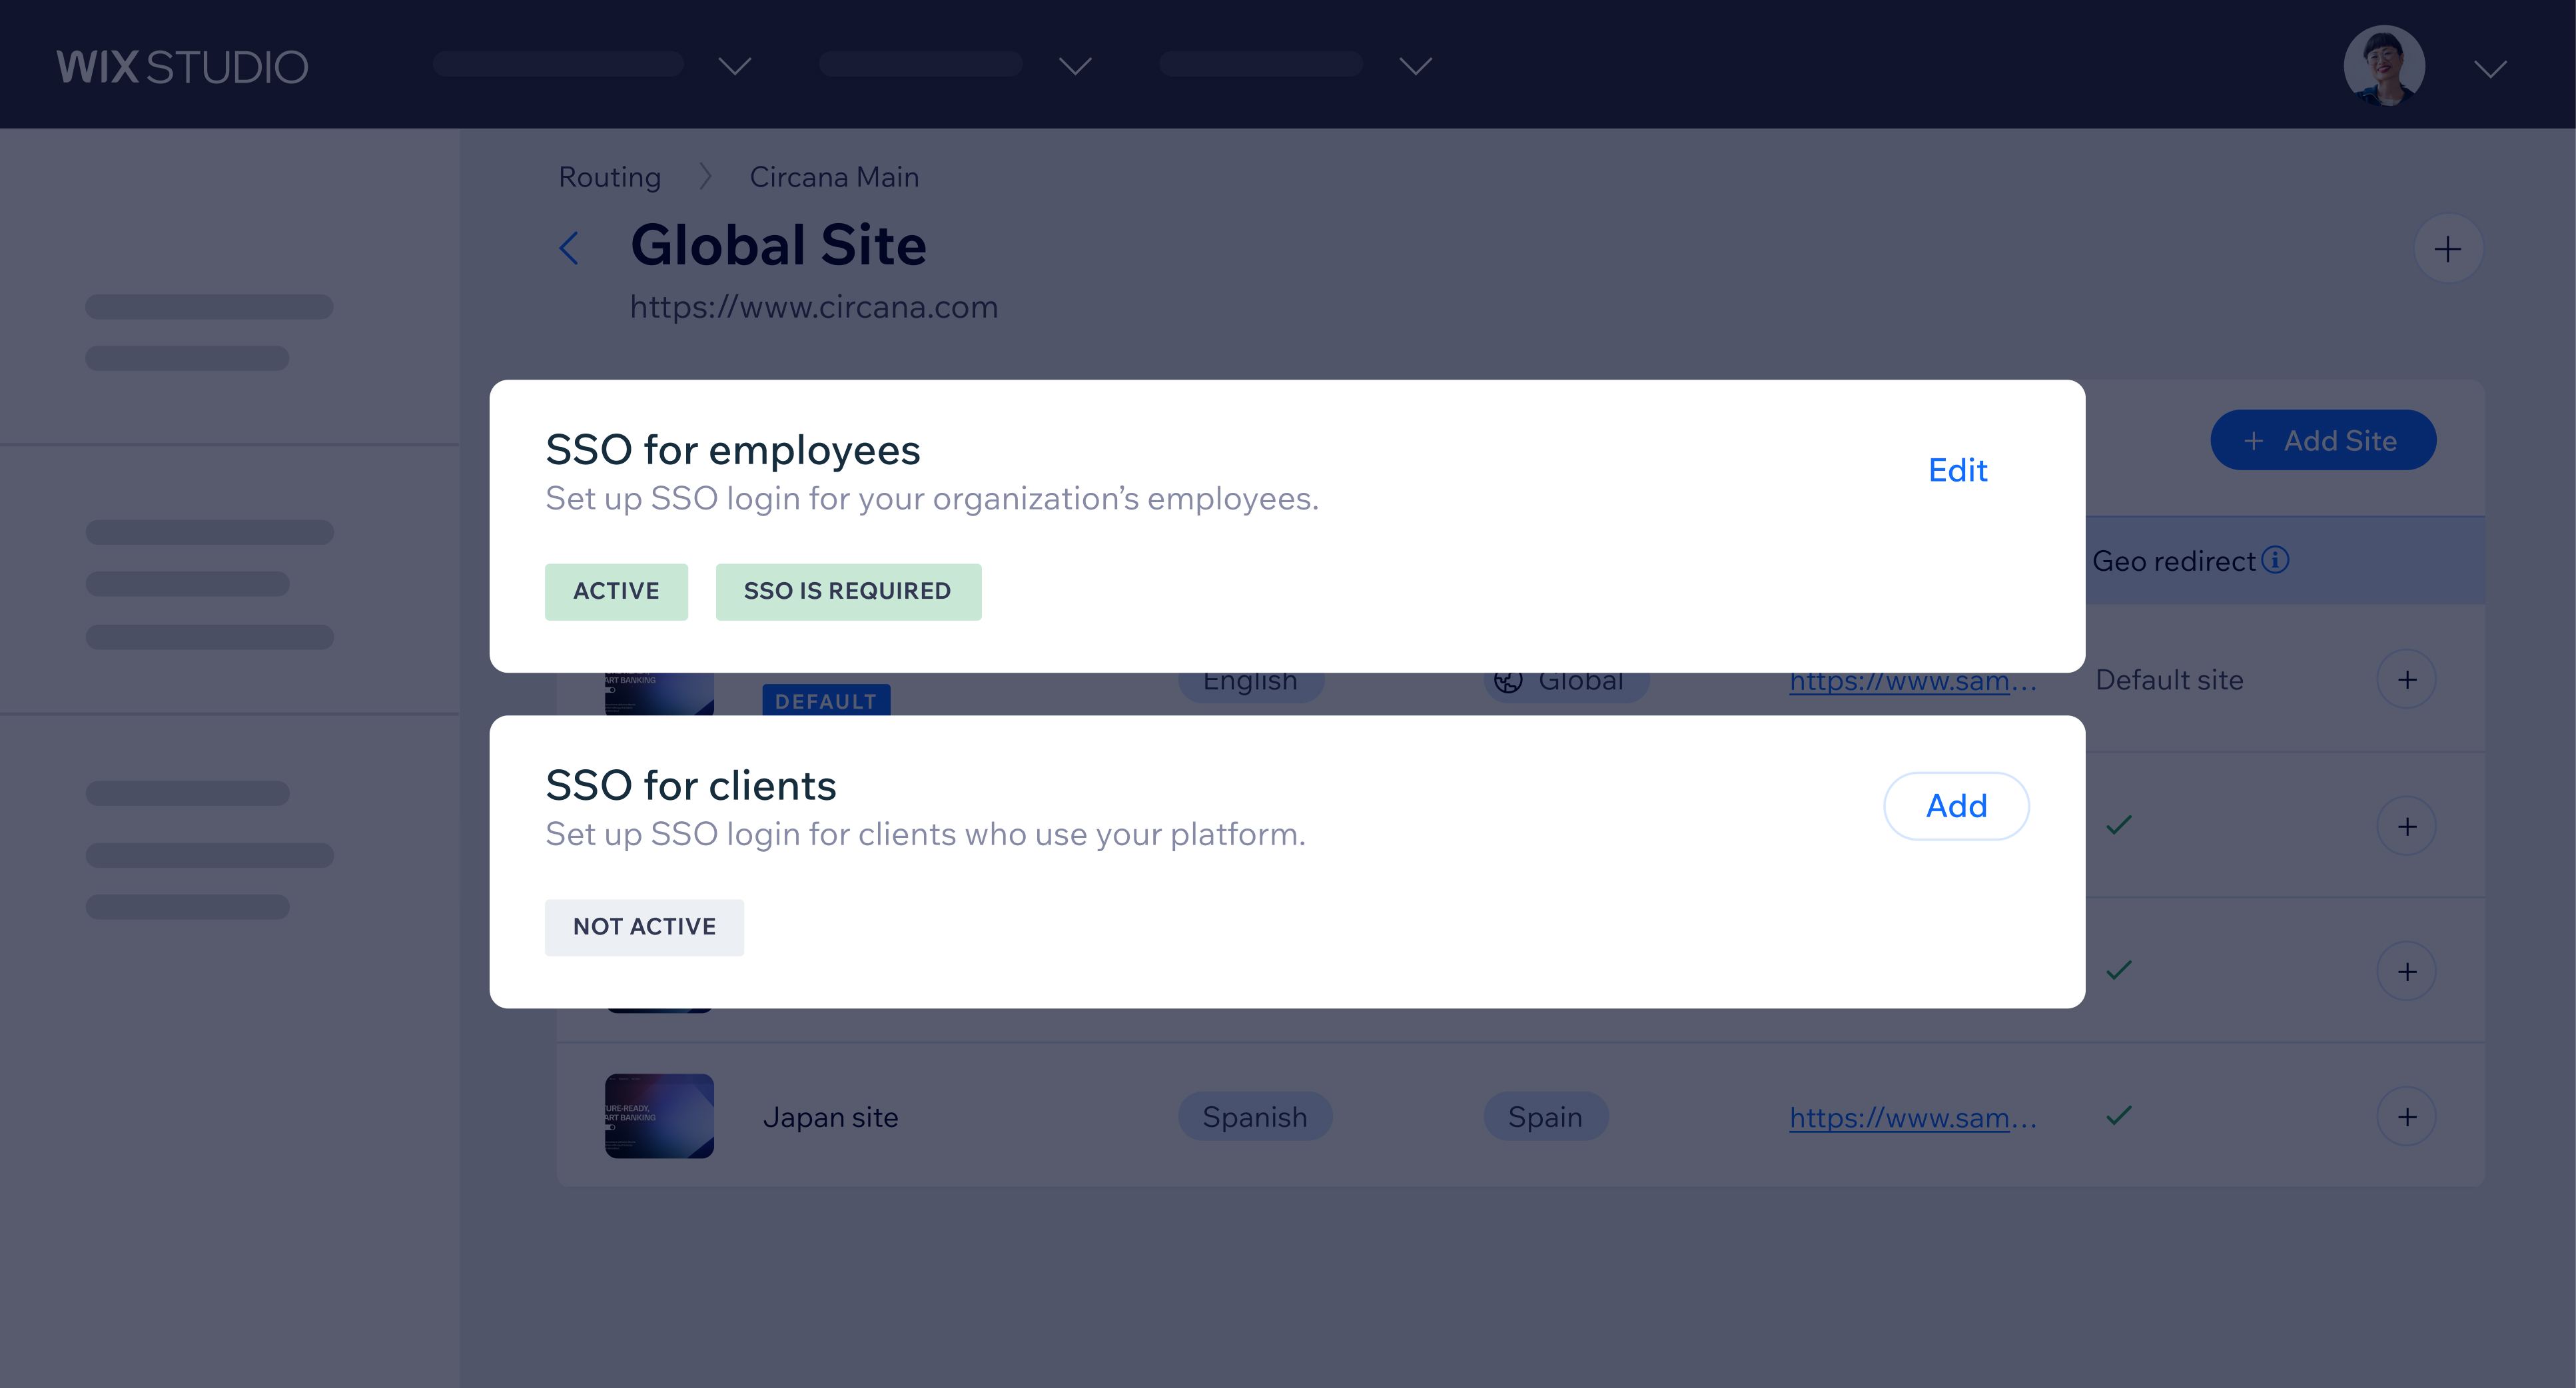The height and width of the screenshot is (1388, 2576).
Task: Click the Routing breadcrumb
Action: [609, 177]
